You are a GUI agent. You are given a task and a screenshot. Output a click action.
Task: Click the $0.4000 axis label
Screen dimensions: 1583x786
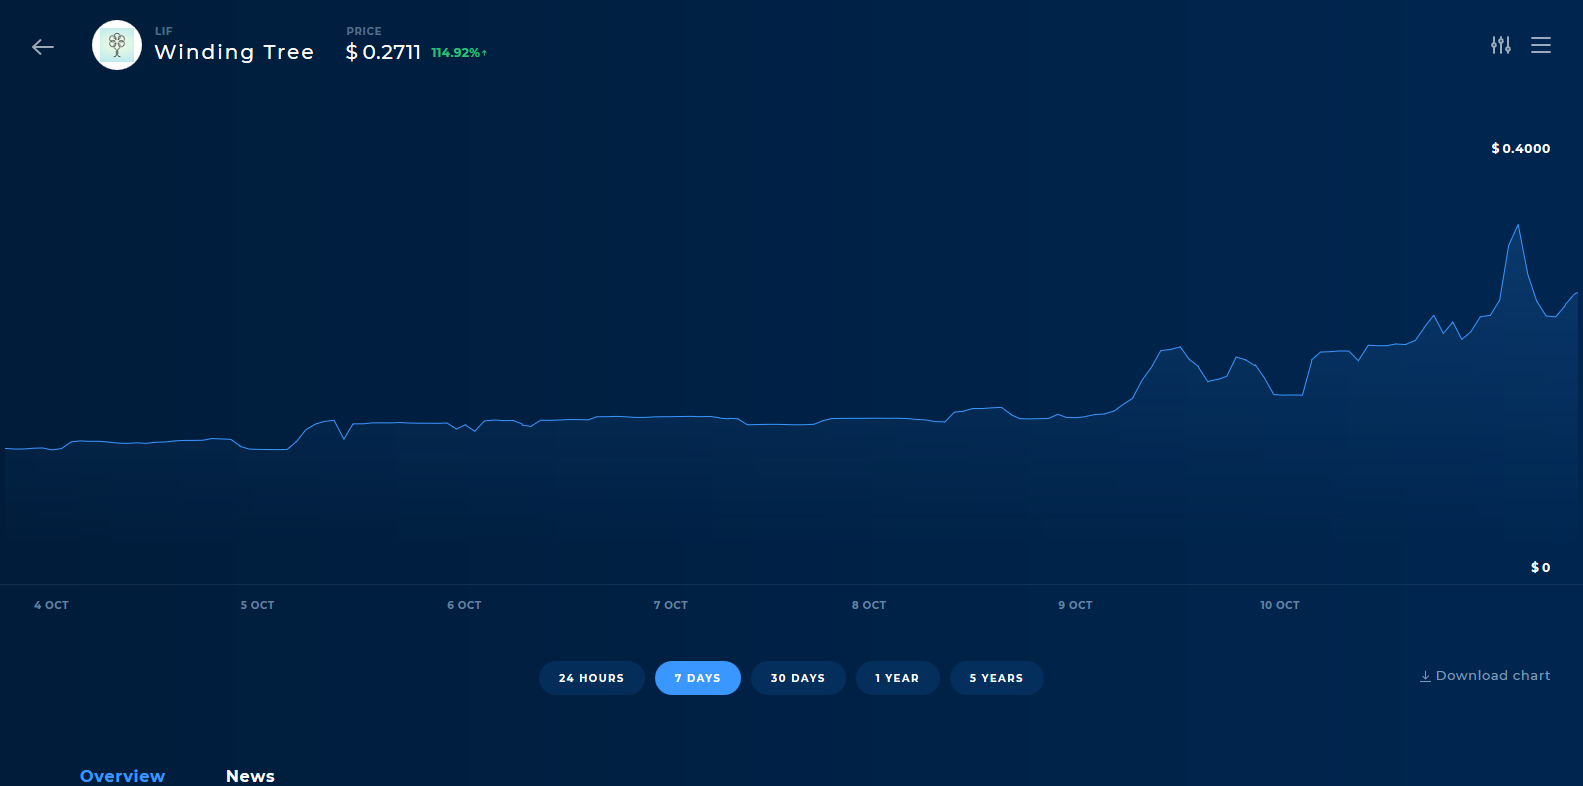1520,148
